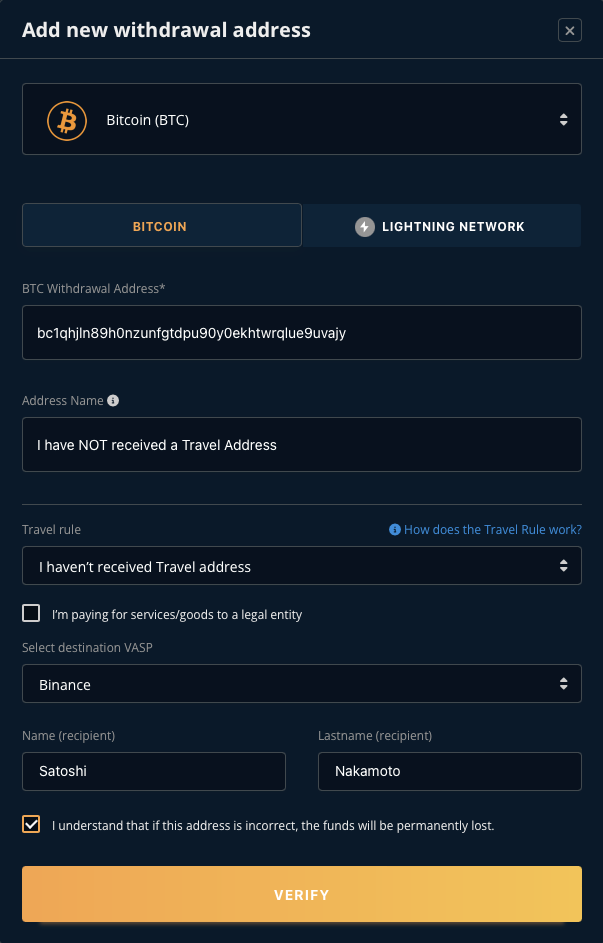Switch to the Lightning Network tab
This screenshot has width=603, height=943.
point(441,226)
